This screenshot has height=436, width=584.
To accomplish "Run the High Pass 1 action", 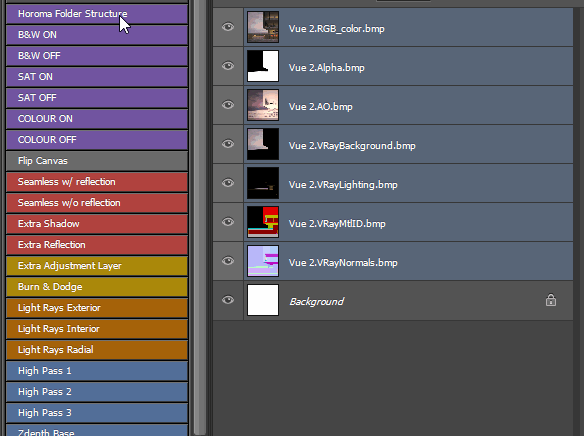I will [x=96, y=371].
